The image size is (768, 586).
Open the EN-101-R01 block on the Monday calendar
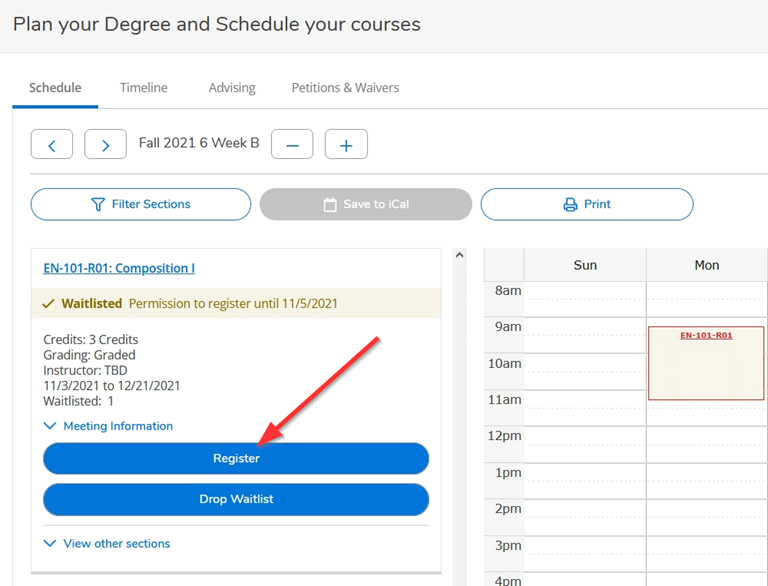point(706,363)
